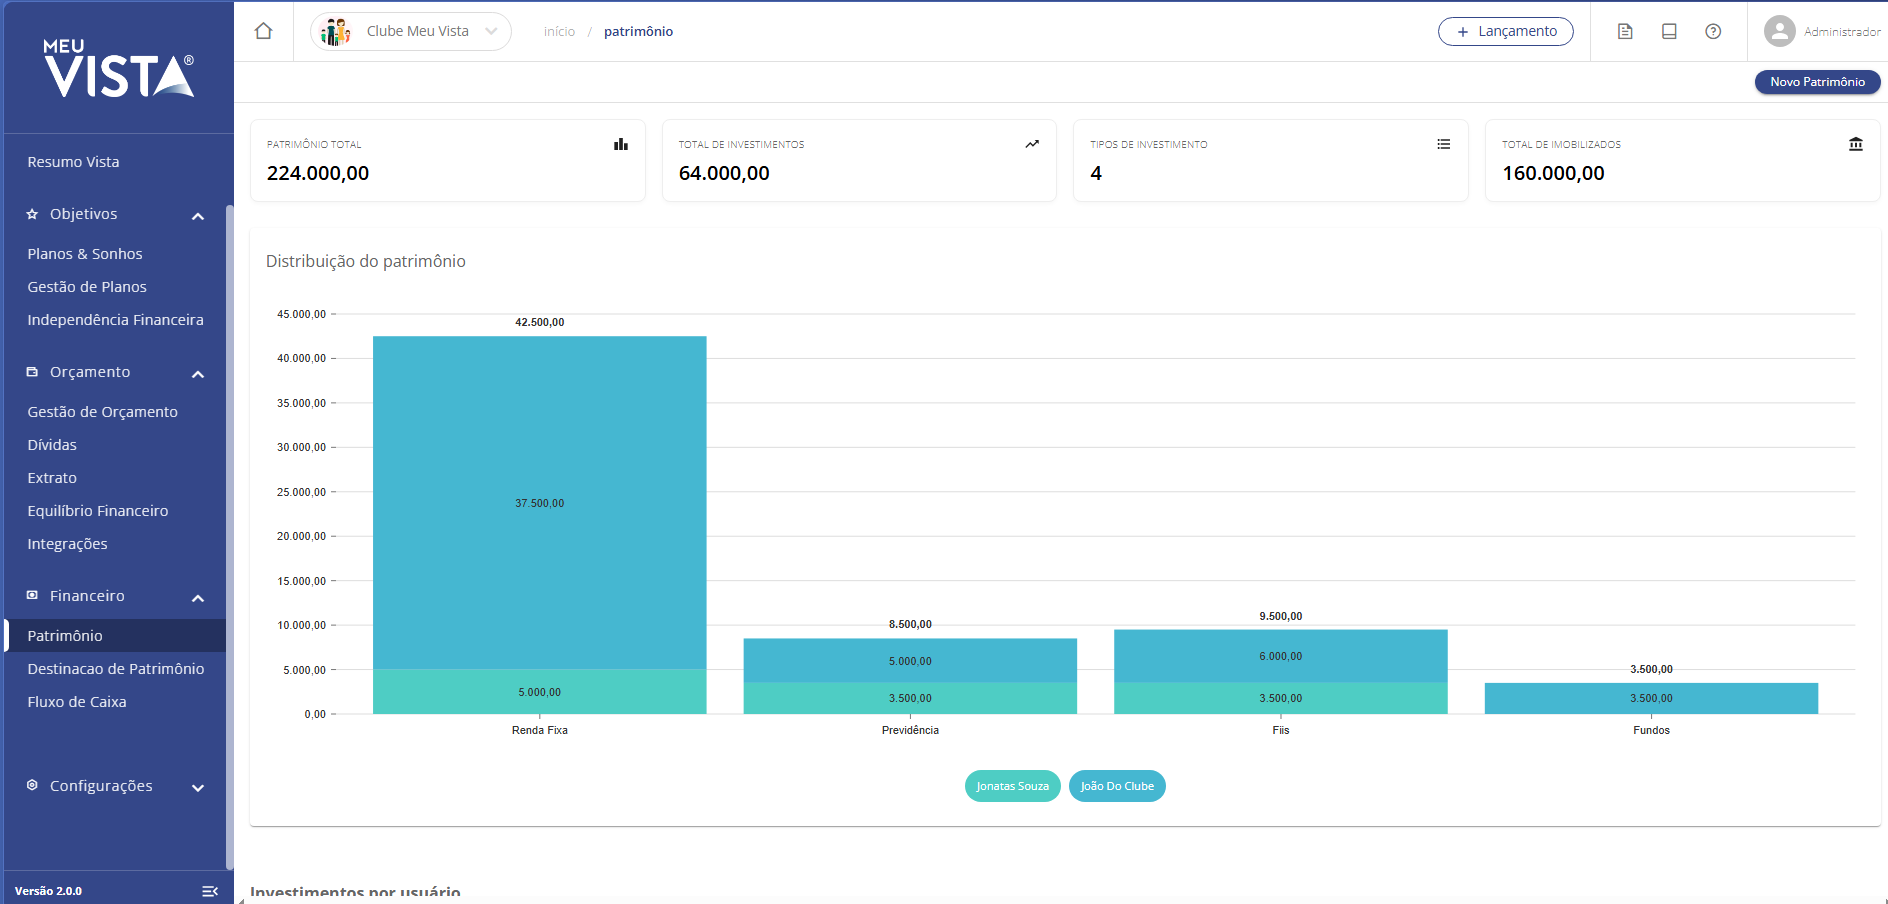Click bar chart icon on Patrimônio Total card

pyautogui.click(x=621, y=144)
